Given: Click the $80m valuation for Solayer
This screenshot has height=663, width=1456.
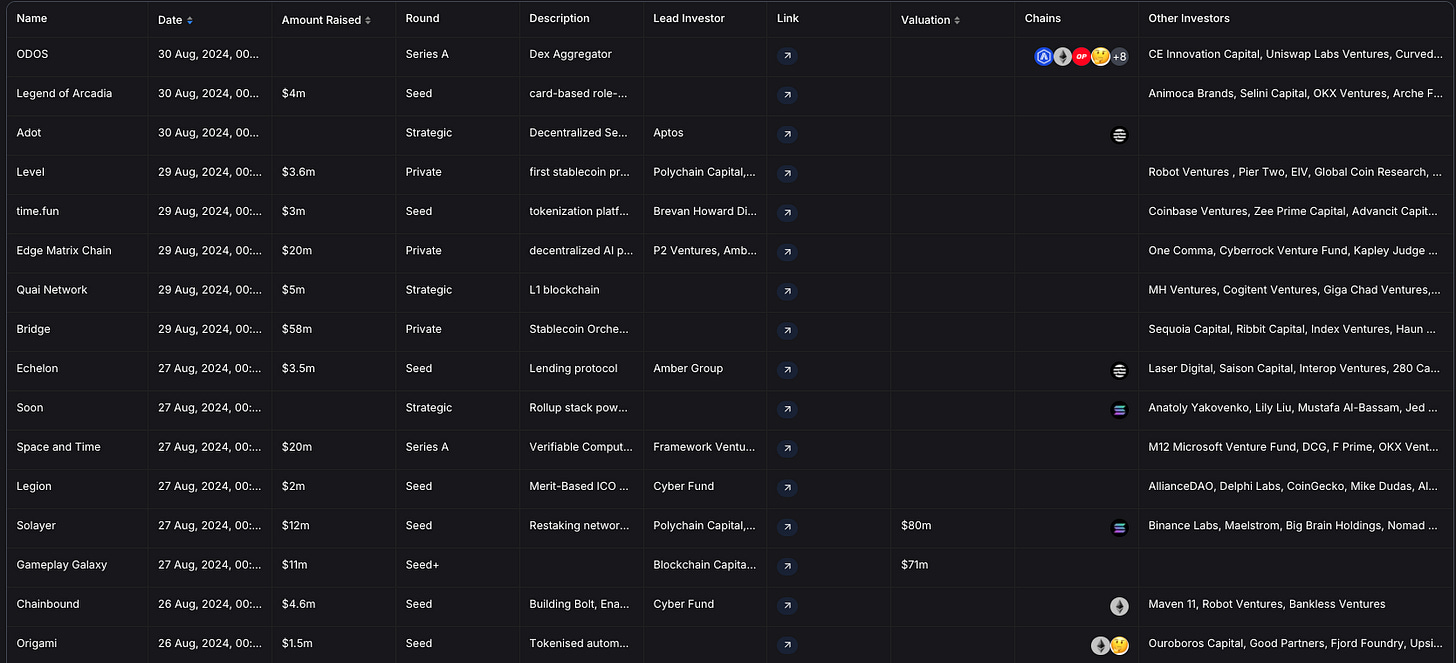Looking at the screenshot, I should [x=916, y=525].
